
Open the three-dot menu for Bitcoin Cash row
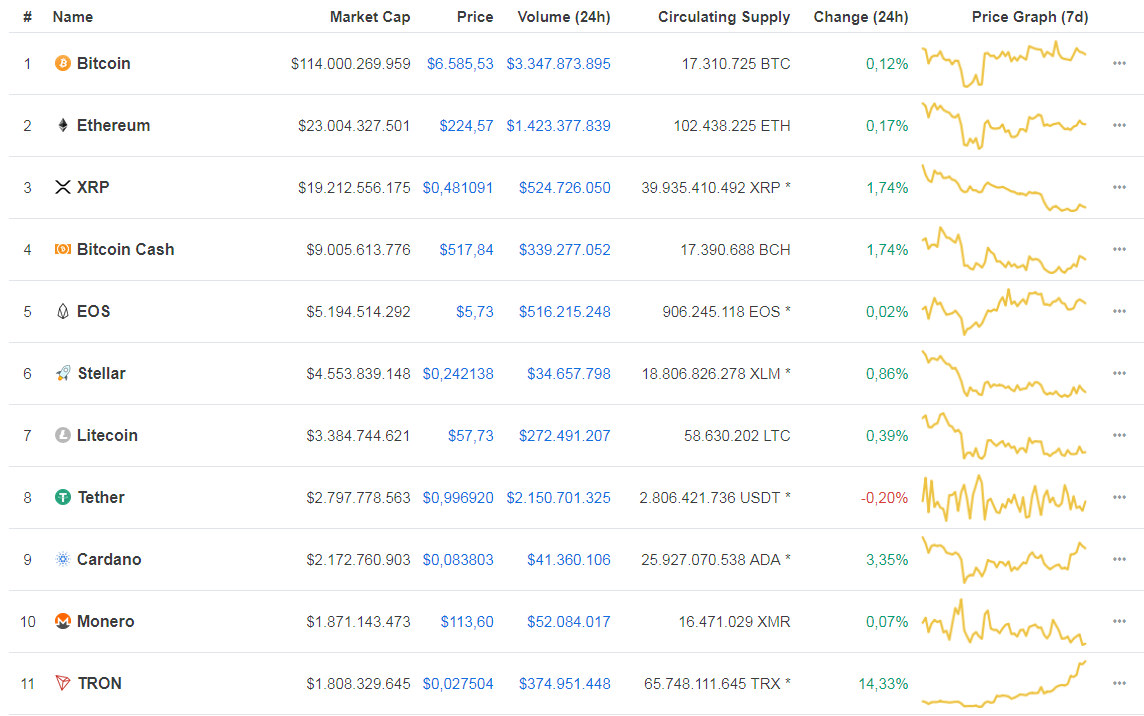pos(1119,250)
